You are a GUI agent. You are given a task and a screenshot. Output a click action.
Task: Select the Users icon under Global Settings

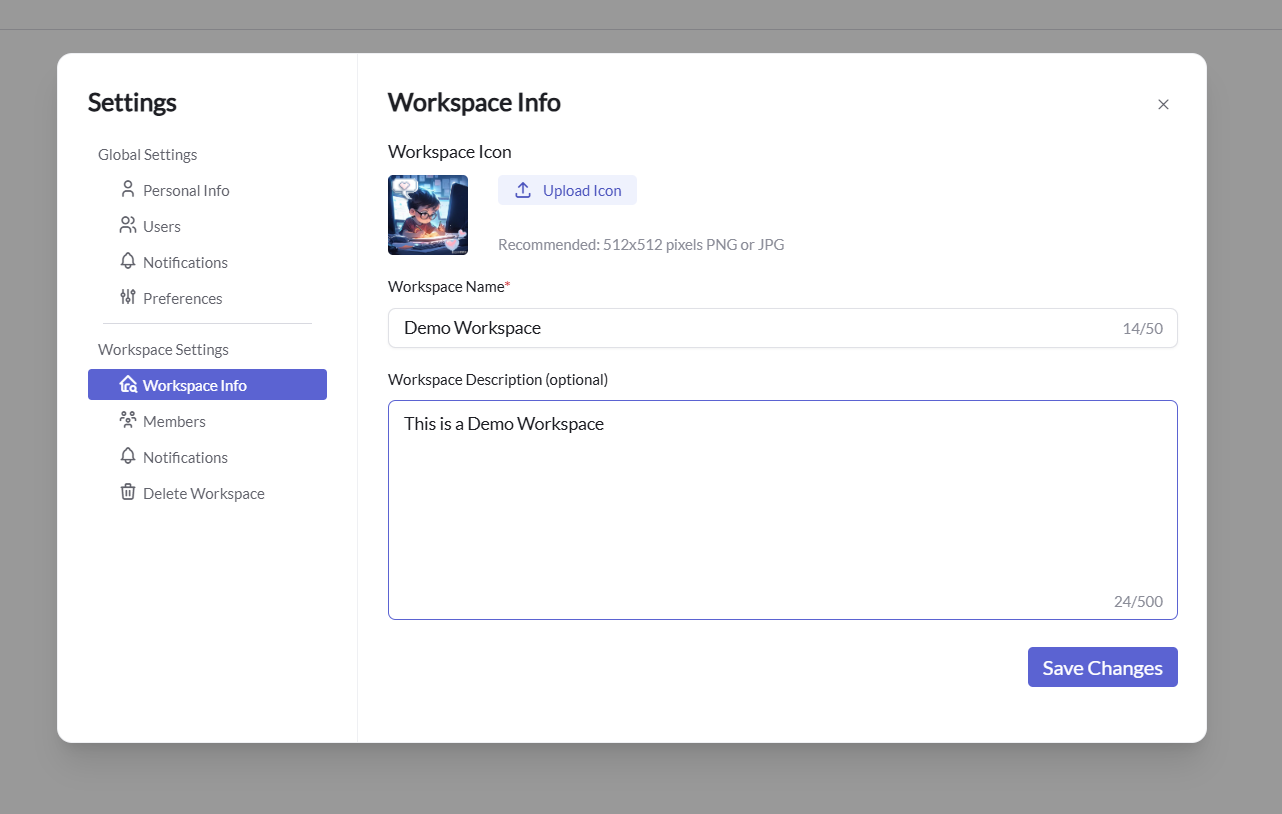coord(128,225)
